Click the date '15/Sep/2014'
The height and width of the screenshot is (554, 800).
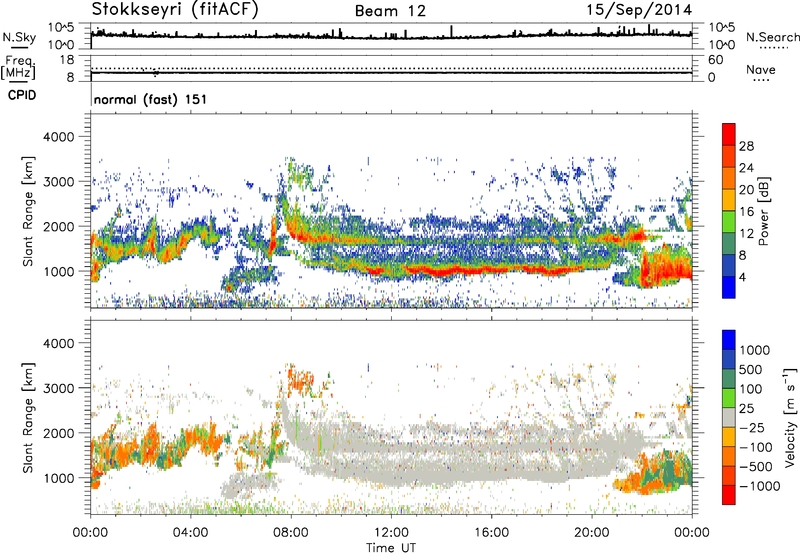coord(639,10)
